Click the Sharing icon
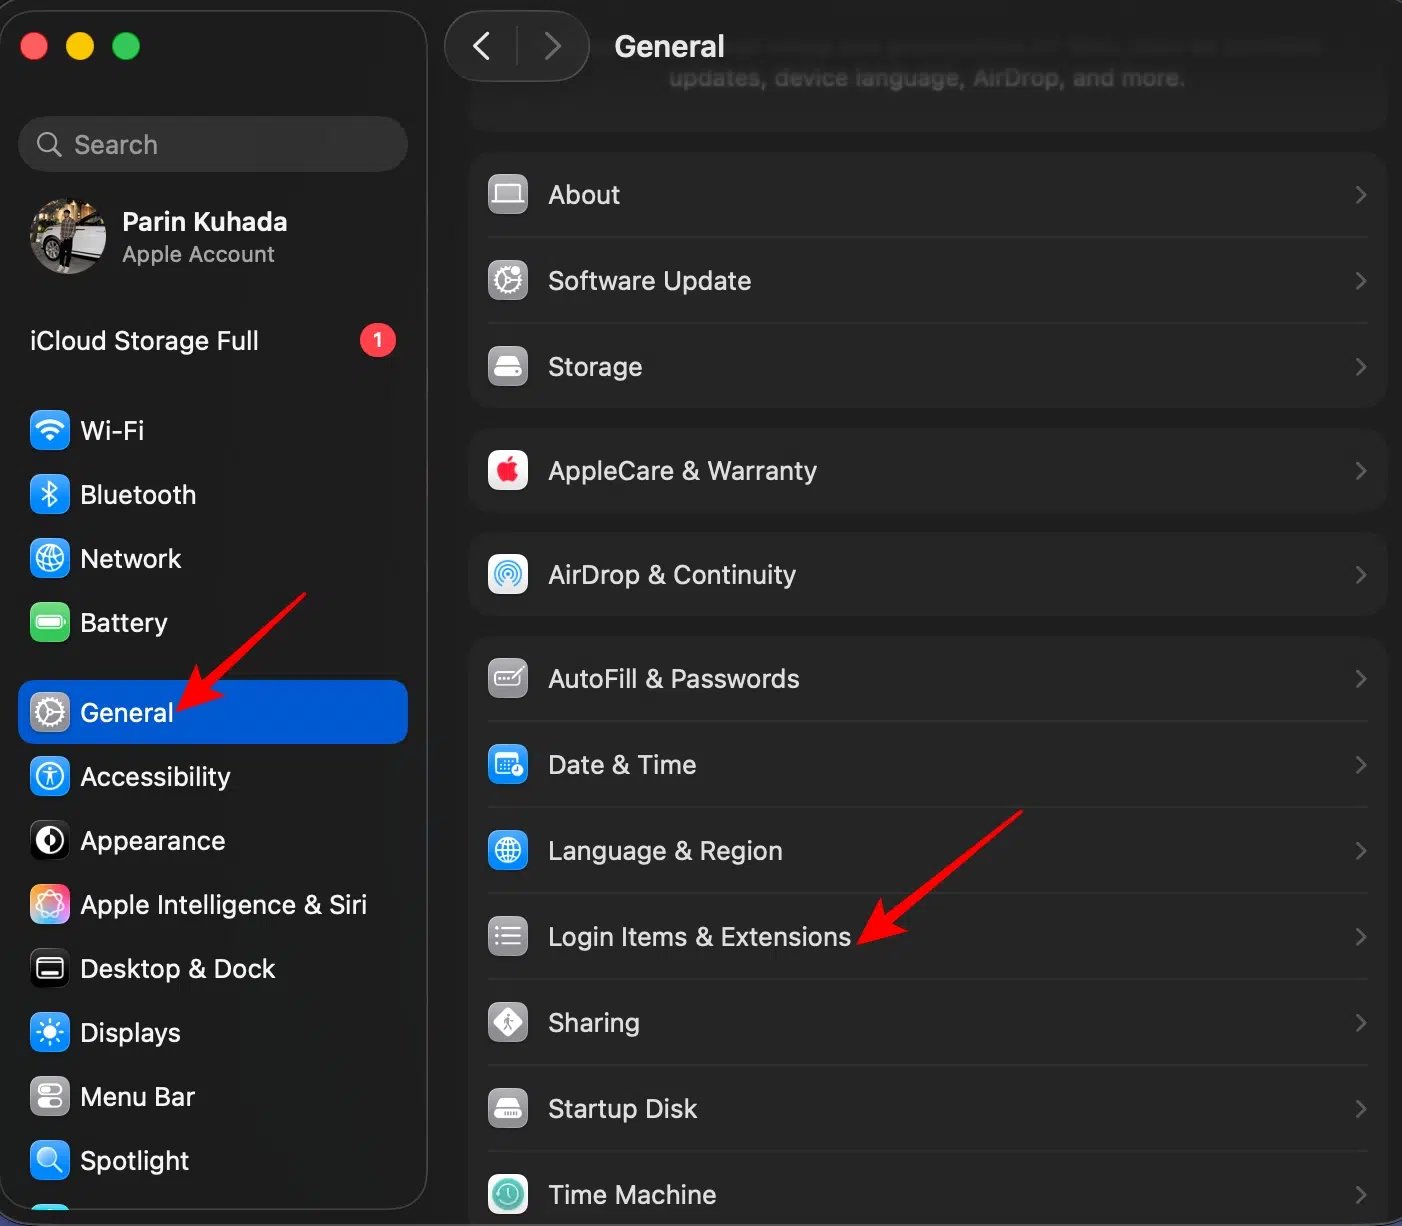The height and width of the screenshot is (1226, 1402). pos(508,1023)
